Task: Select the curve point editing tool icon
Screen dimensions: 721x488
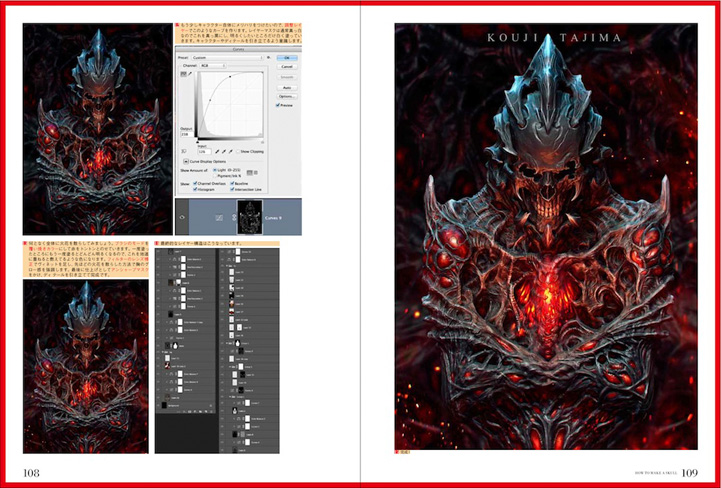Action: (x=183, y=74)
